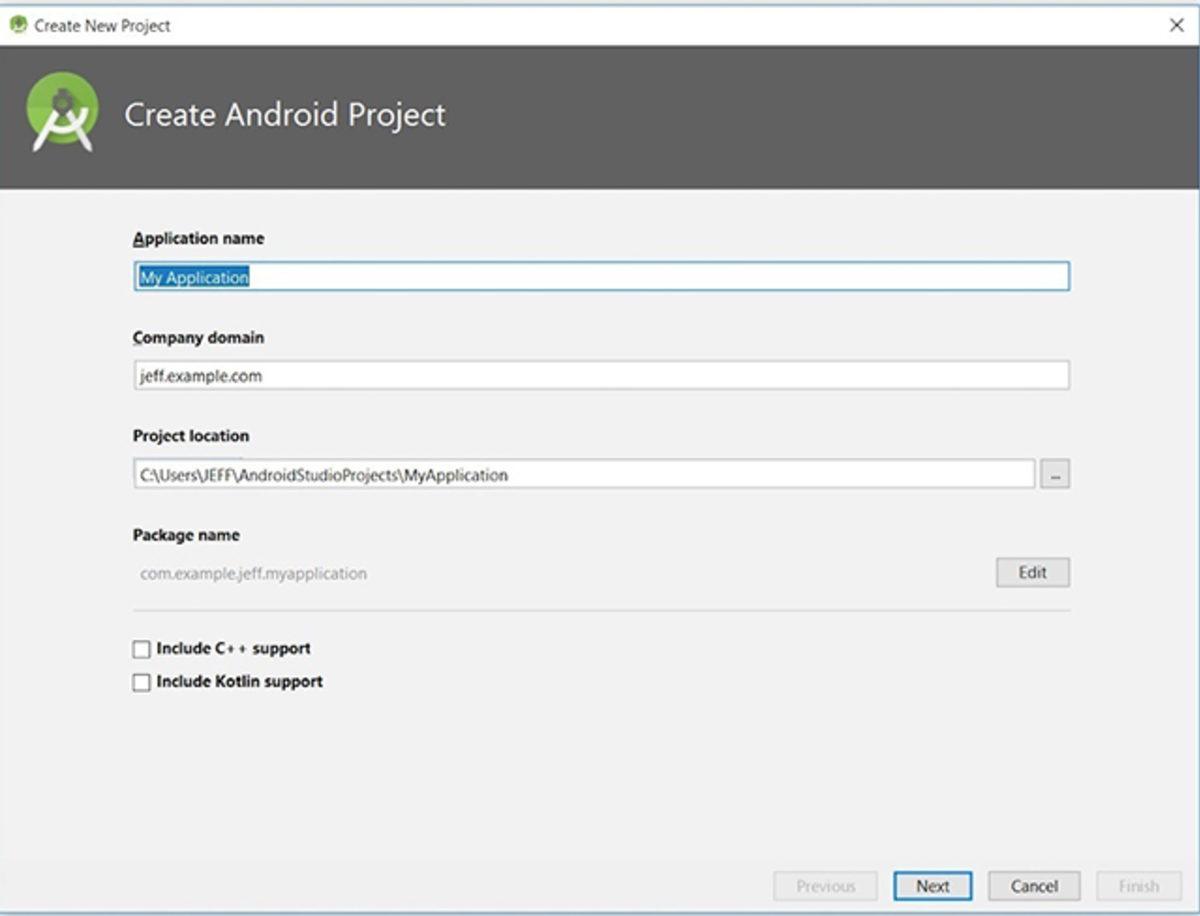Click the Application name label
Viewport: 1200px width, 916px height.
[199, 239]
